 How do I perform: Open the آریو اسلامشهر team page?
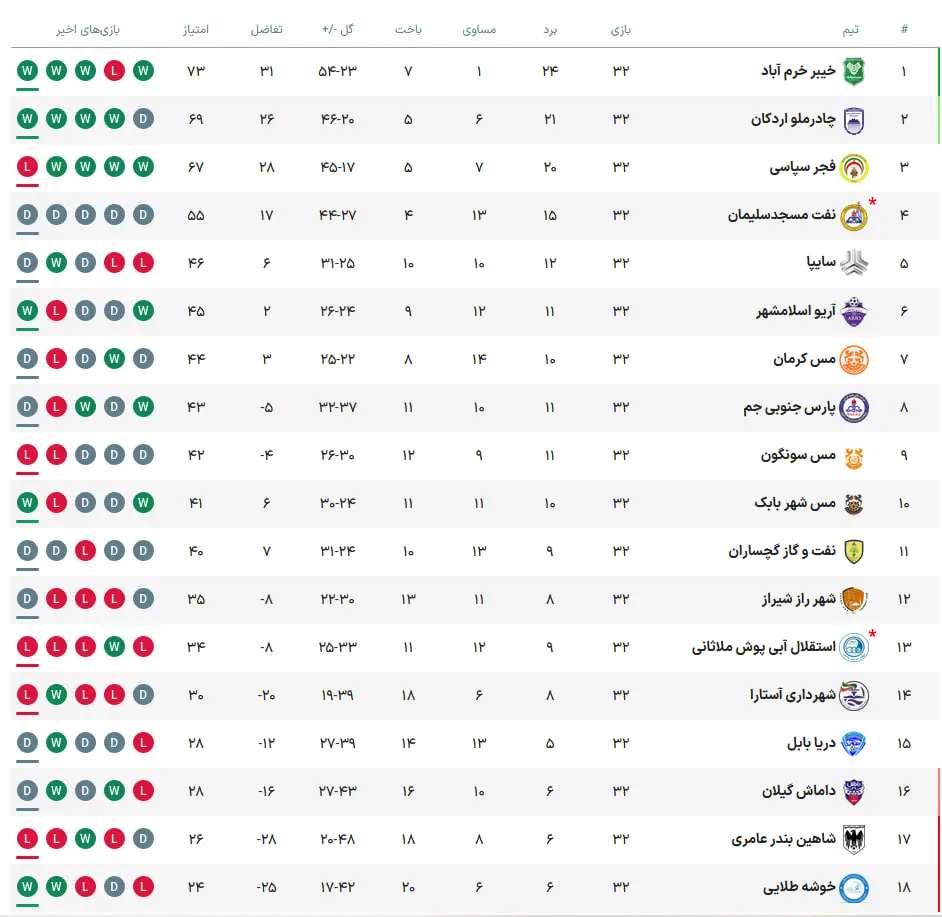(x=796, y=311)
